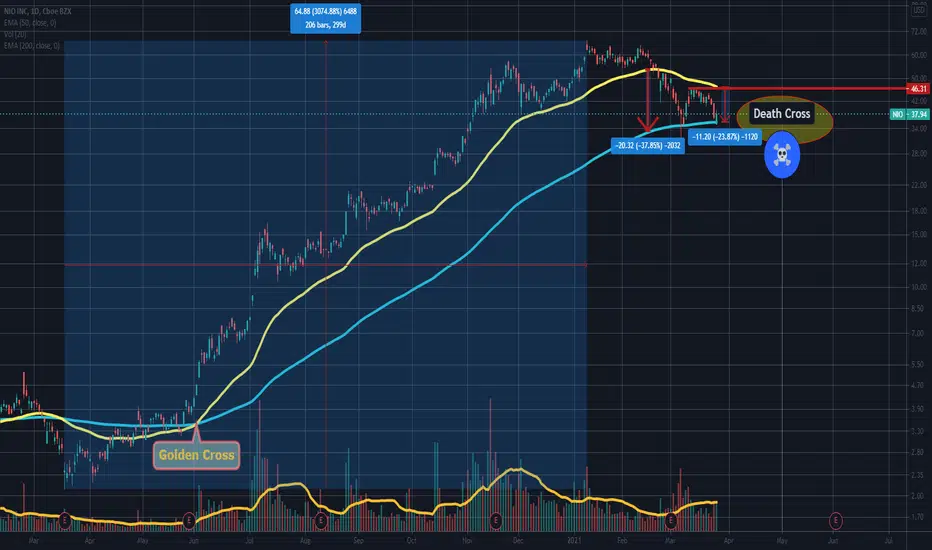Select the Vol (20) indicator legend
Image resolution: width=932 pixels, height=550 pixels.
(15, 34)
